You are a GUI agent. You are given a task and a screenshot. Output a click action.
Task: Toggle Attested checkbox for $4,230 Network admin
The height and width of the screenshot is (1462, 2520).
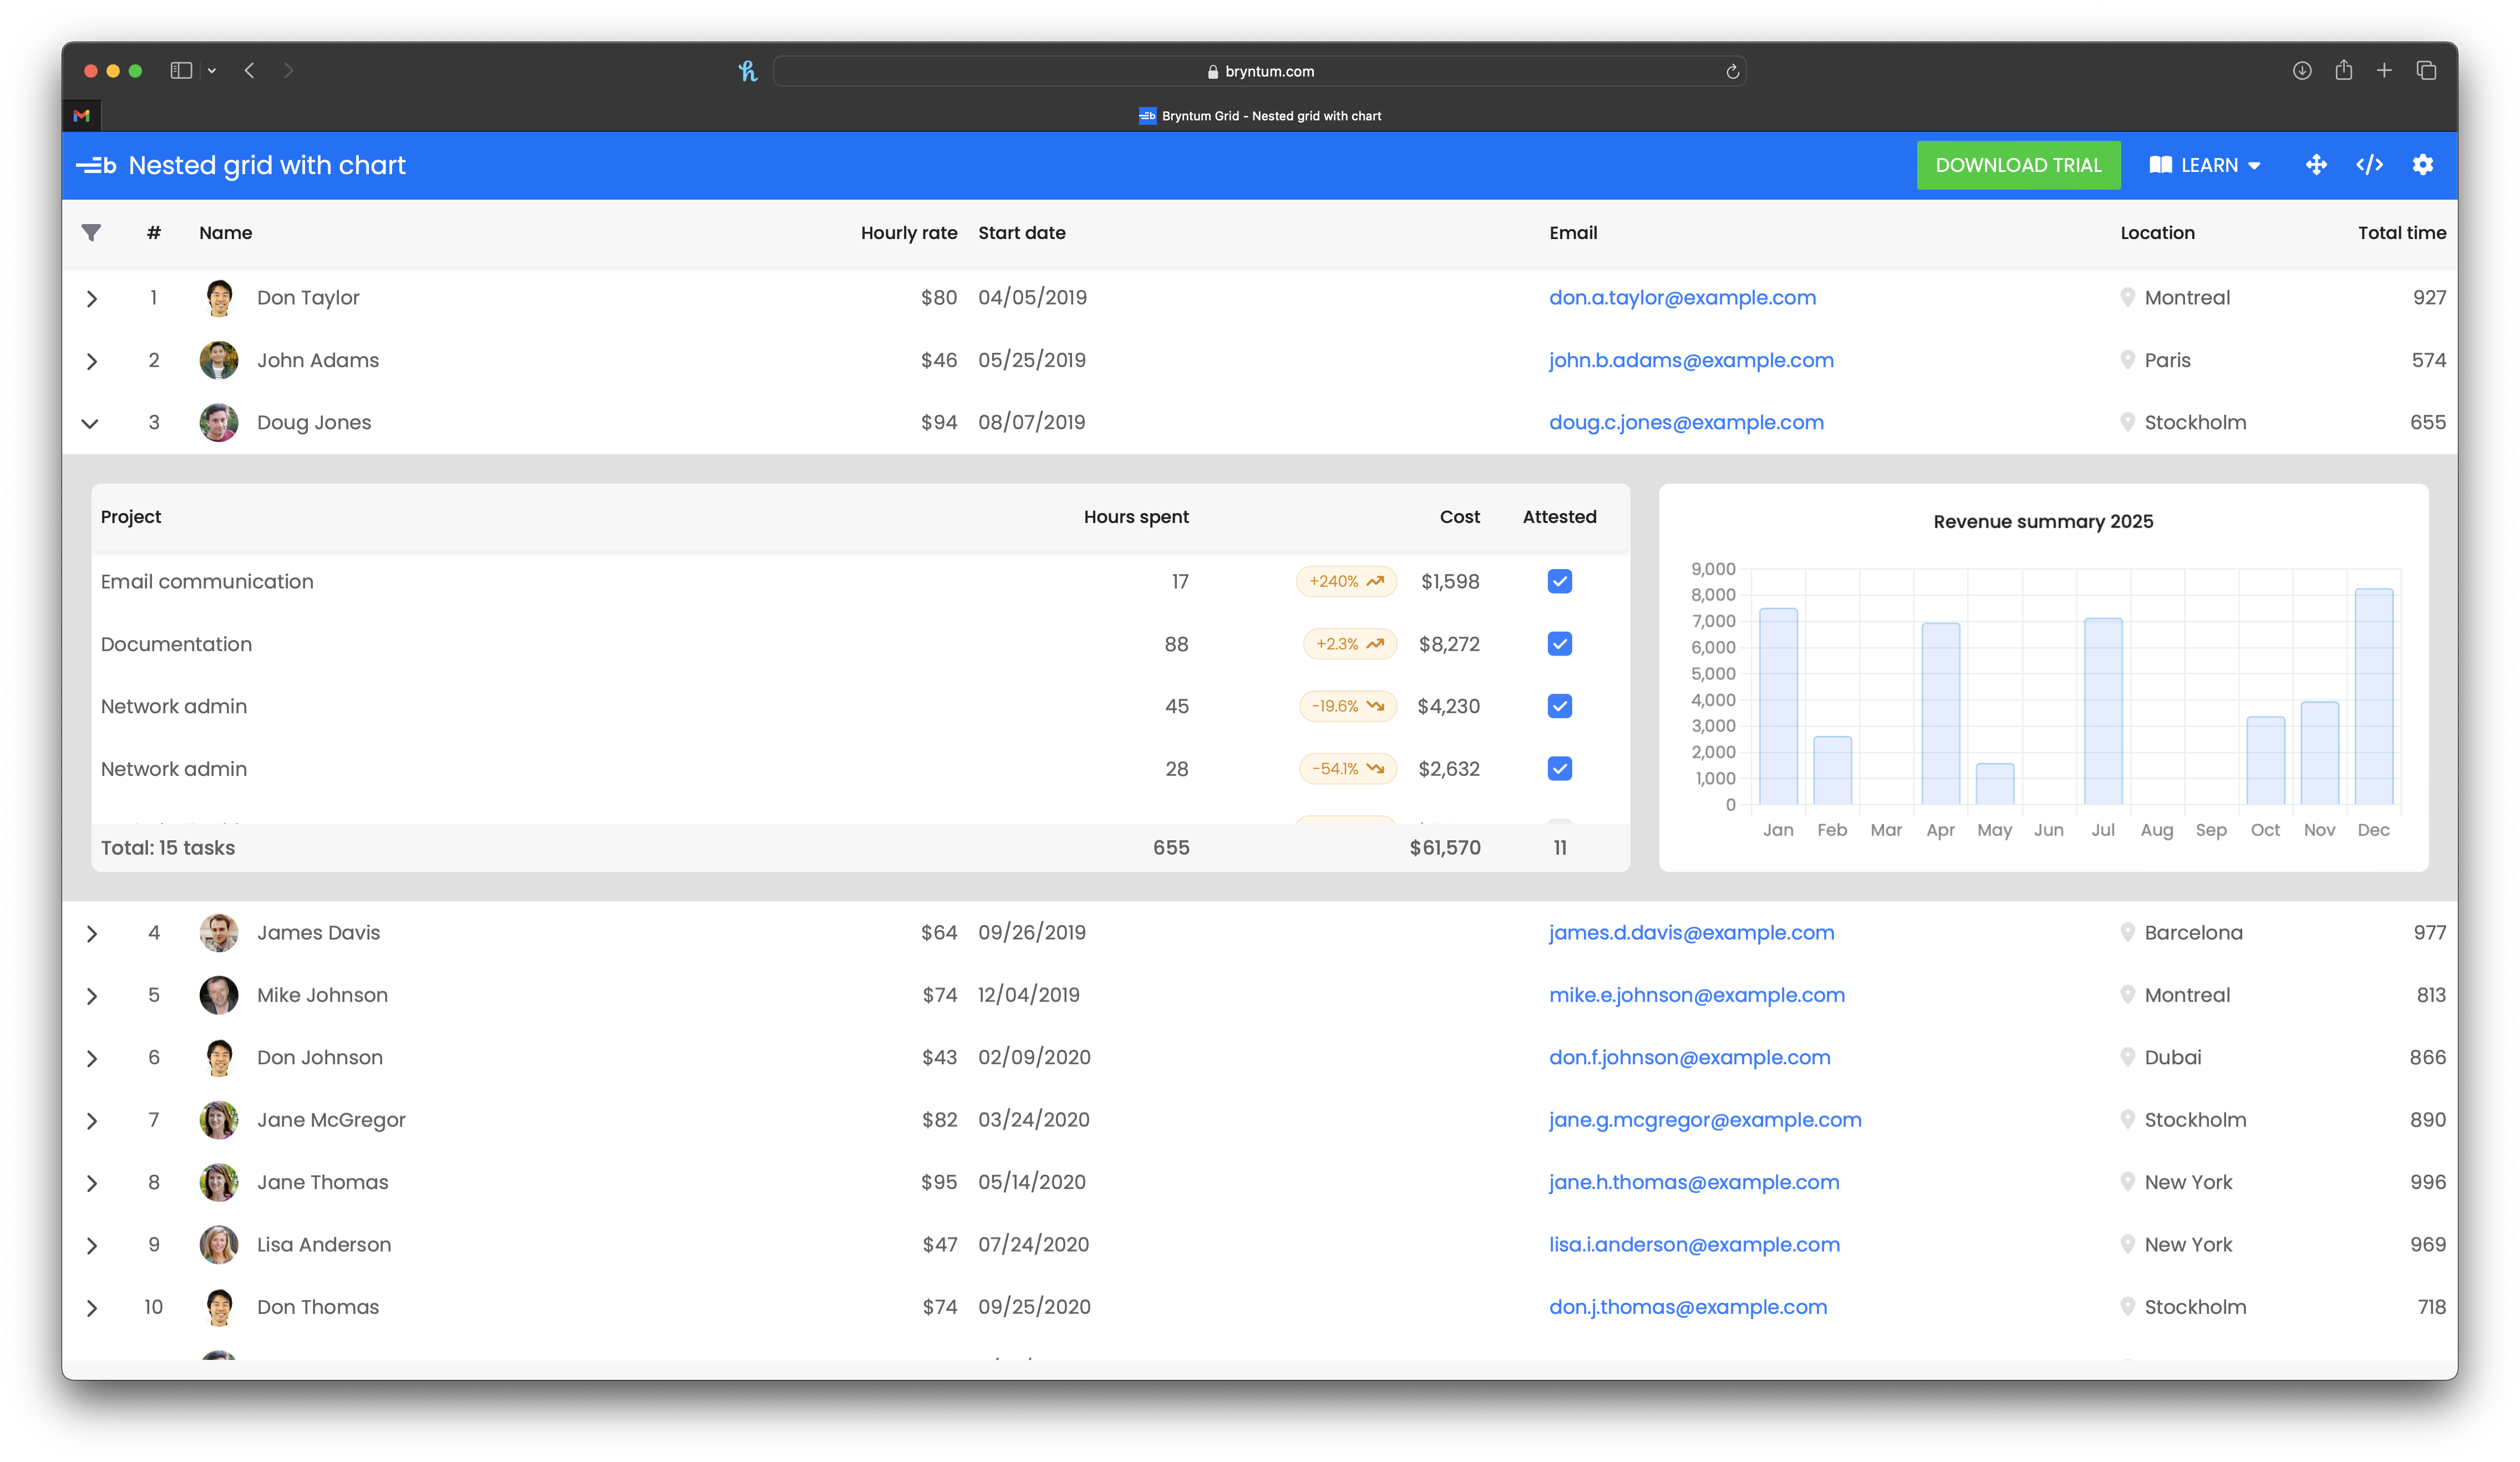point(1559,707)
